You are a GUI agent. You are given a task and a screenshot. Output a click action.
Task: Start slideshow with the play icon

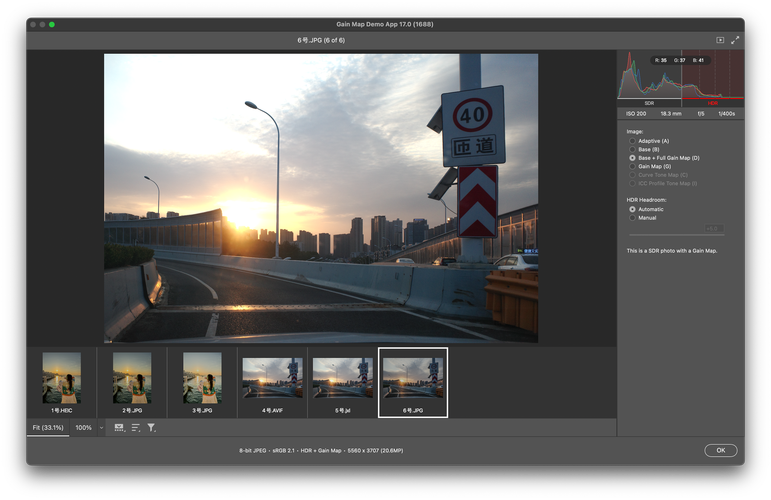pyautogui.click(x=719, y=40)
